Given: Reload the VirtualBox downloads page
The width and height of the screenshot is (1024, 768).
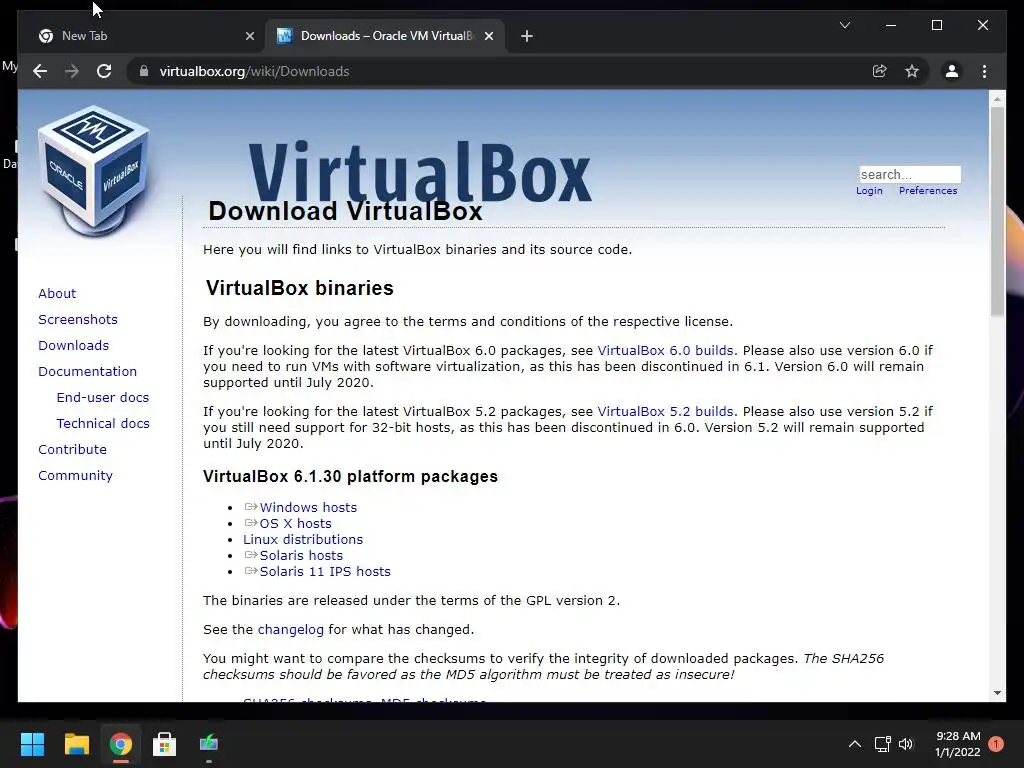Looking at the screenshot, I should click(x=104, y=71).
